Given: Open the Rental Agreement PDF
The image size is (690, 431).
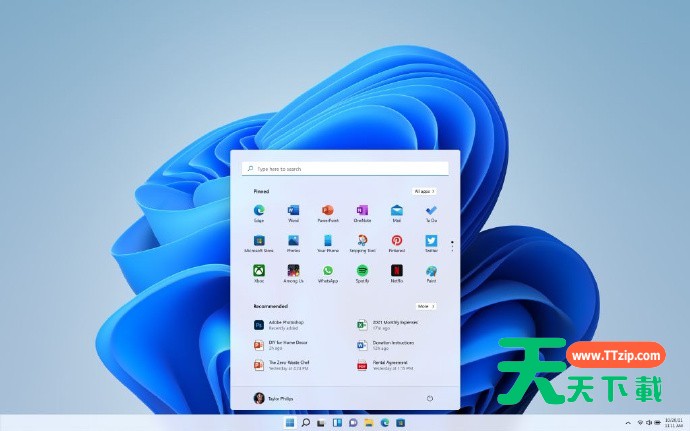Looking at the screenshot, I should (385, 365).
